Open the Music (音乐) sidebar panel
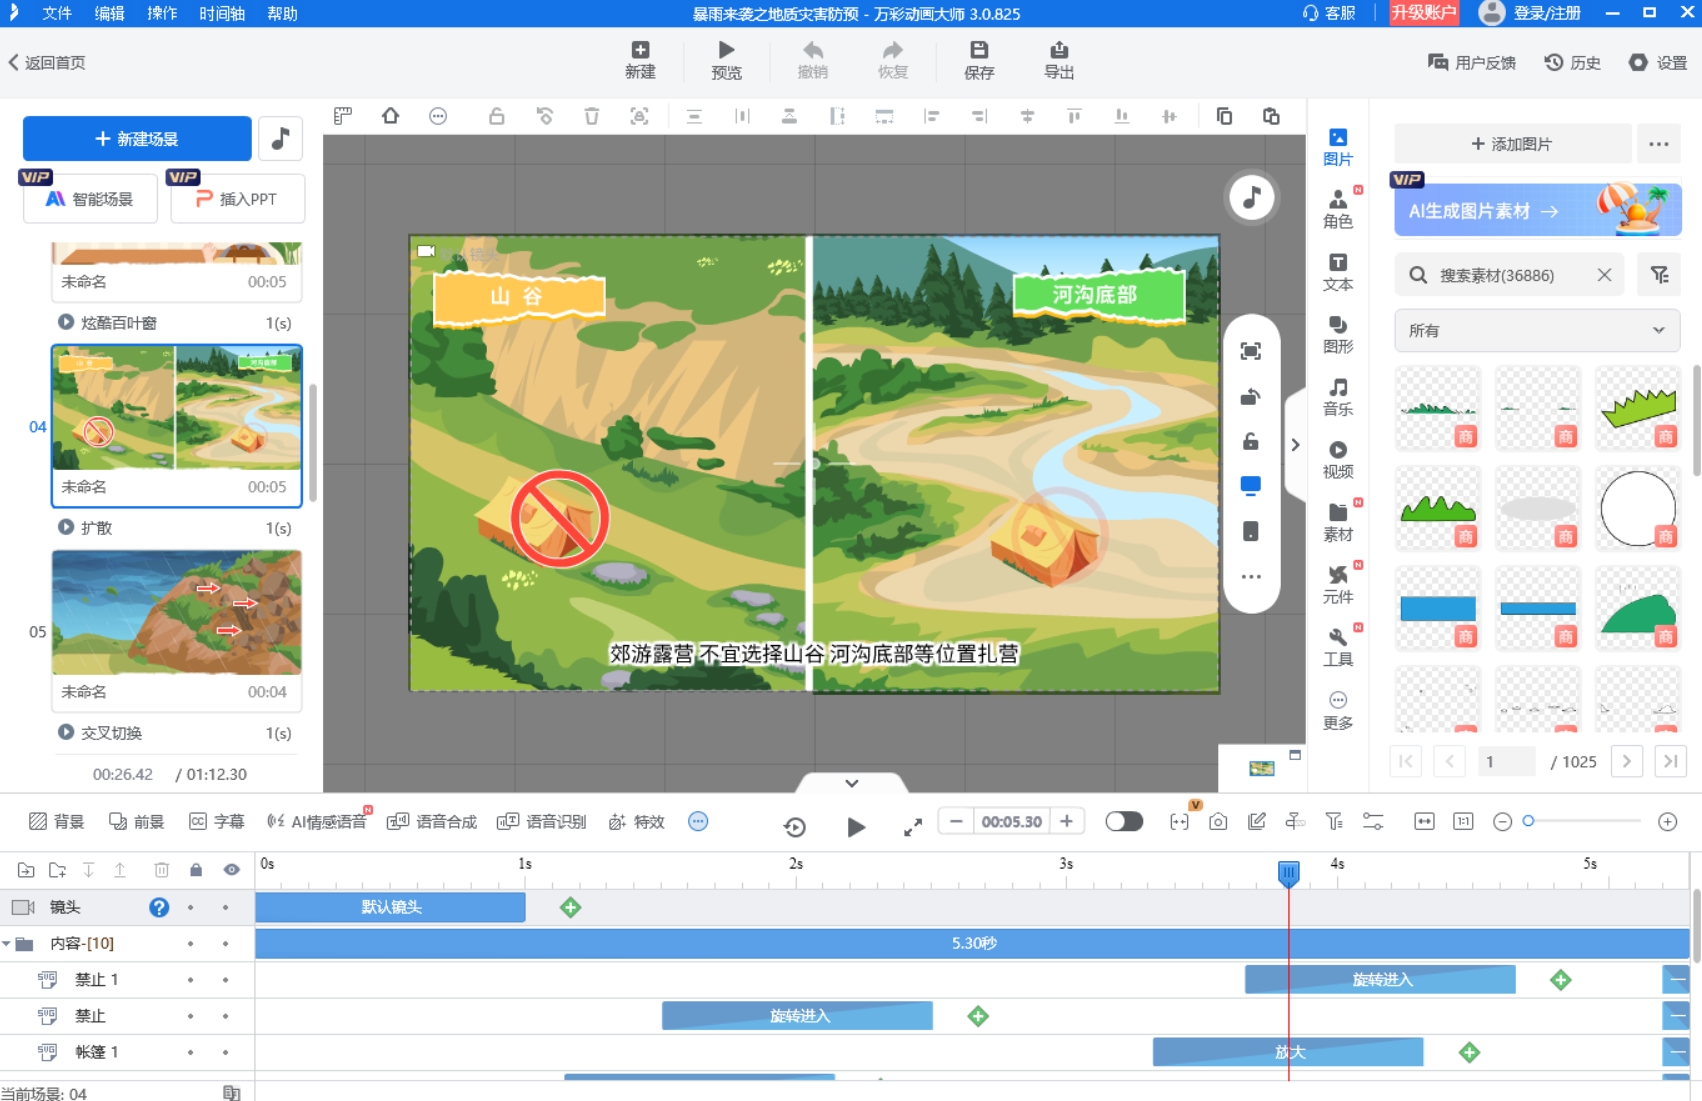The image size is (1702, 1101). point(1337,396)
